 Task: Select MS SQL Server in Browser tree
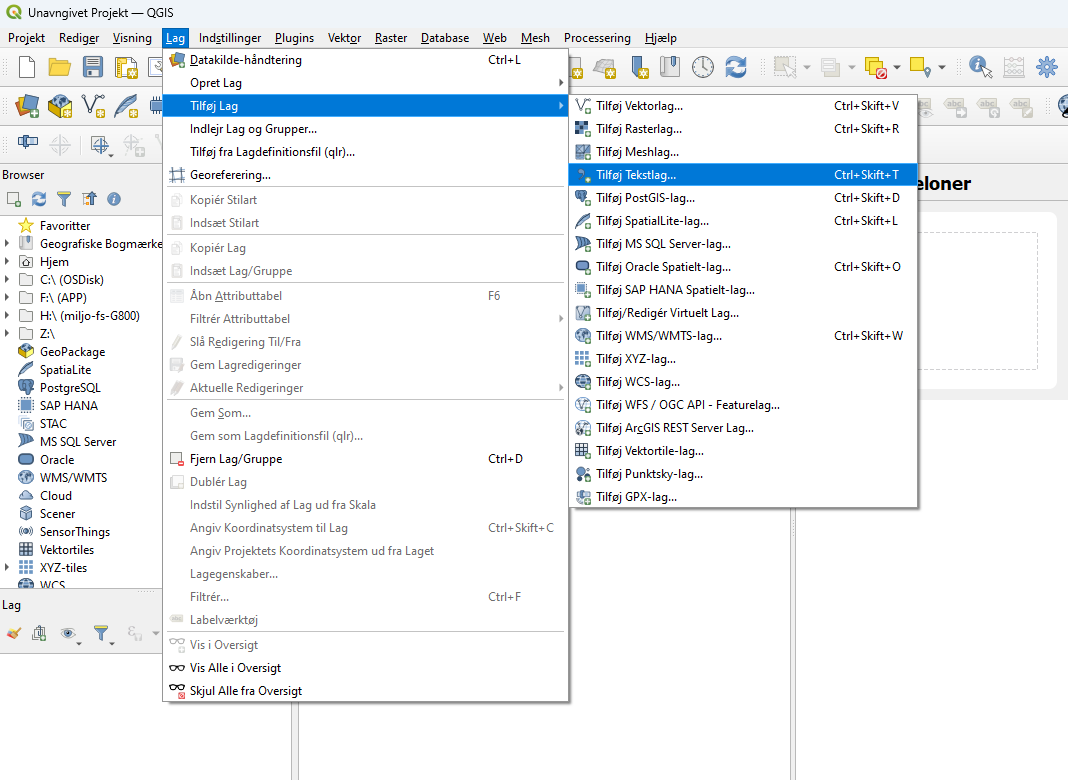coord(78,441)
